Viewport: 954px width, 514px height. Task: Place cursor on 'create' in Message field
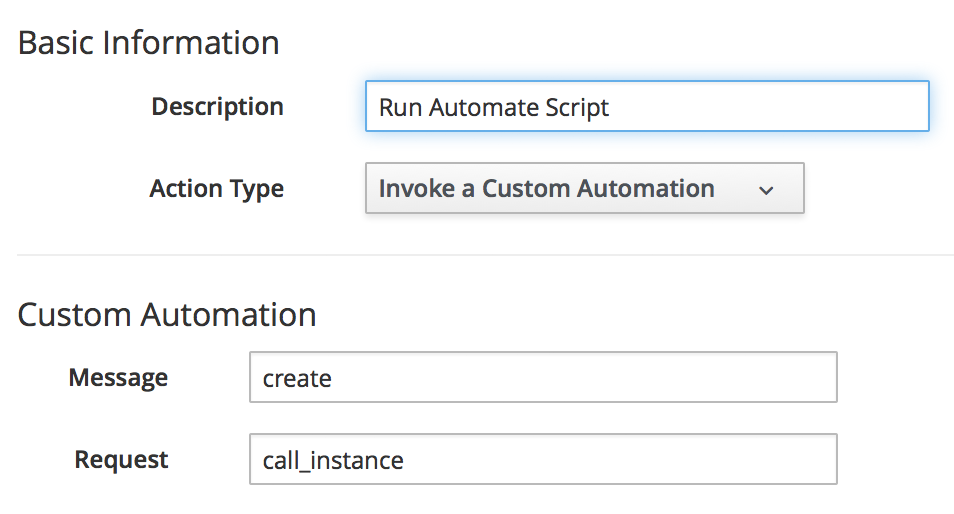point(296,379)
